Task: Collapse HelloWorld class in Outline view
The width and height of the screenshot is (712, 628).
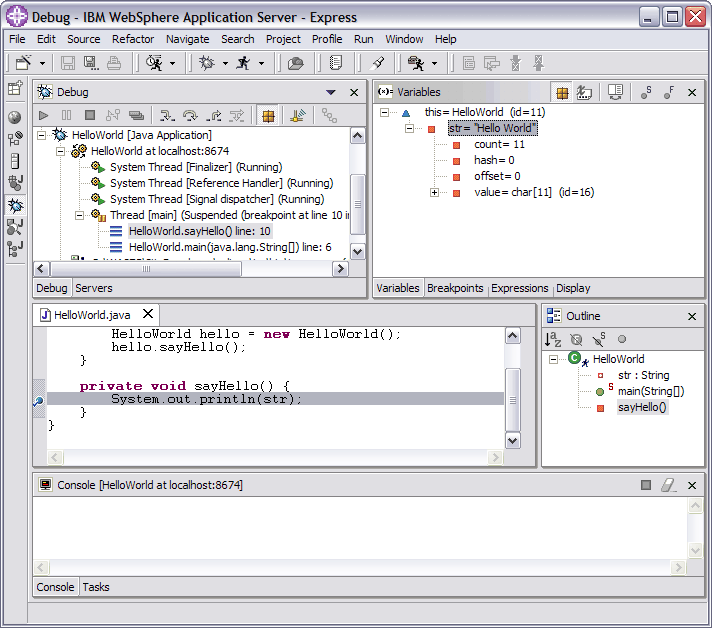Action: tap(553, 360)
